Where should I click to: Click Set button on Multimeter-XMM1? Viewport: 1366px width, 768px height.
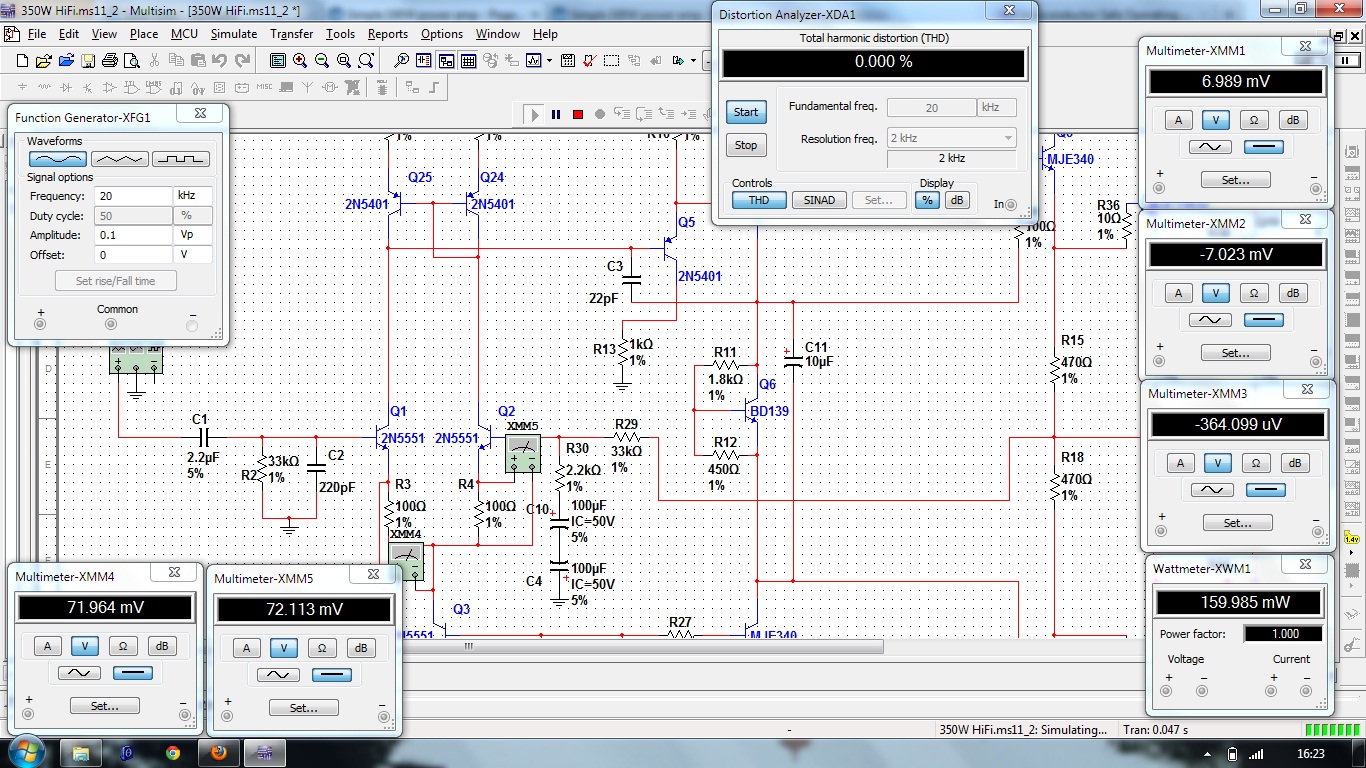(x=1236, y=180)
